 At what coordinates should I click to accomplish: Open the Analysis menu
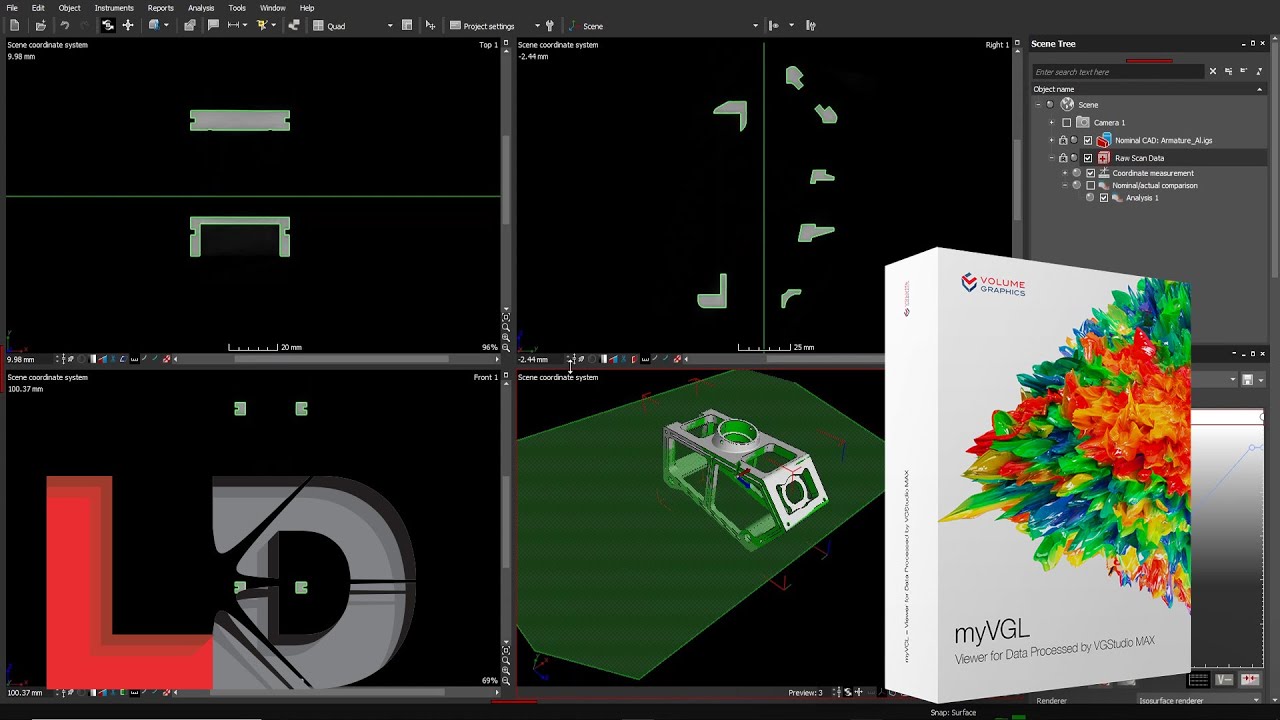201,8
